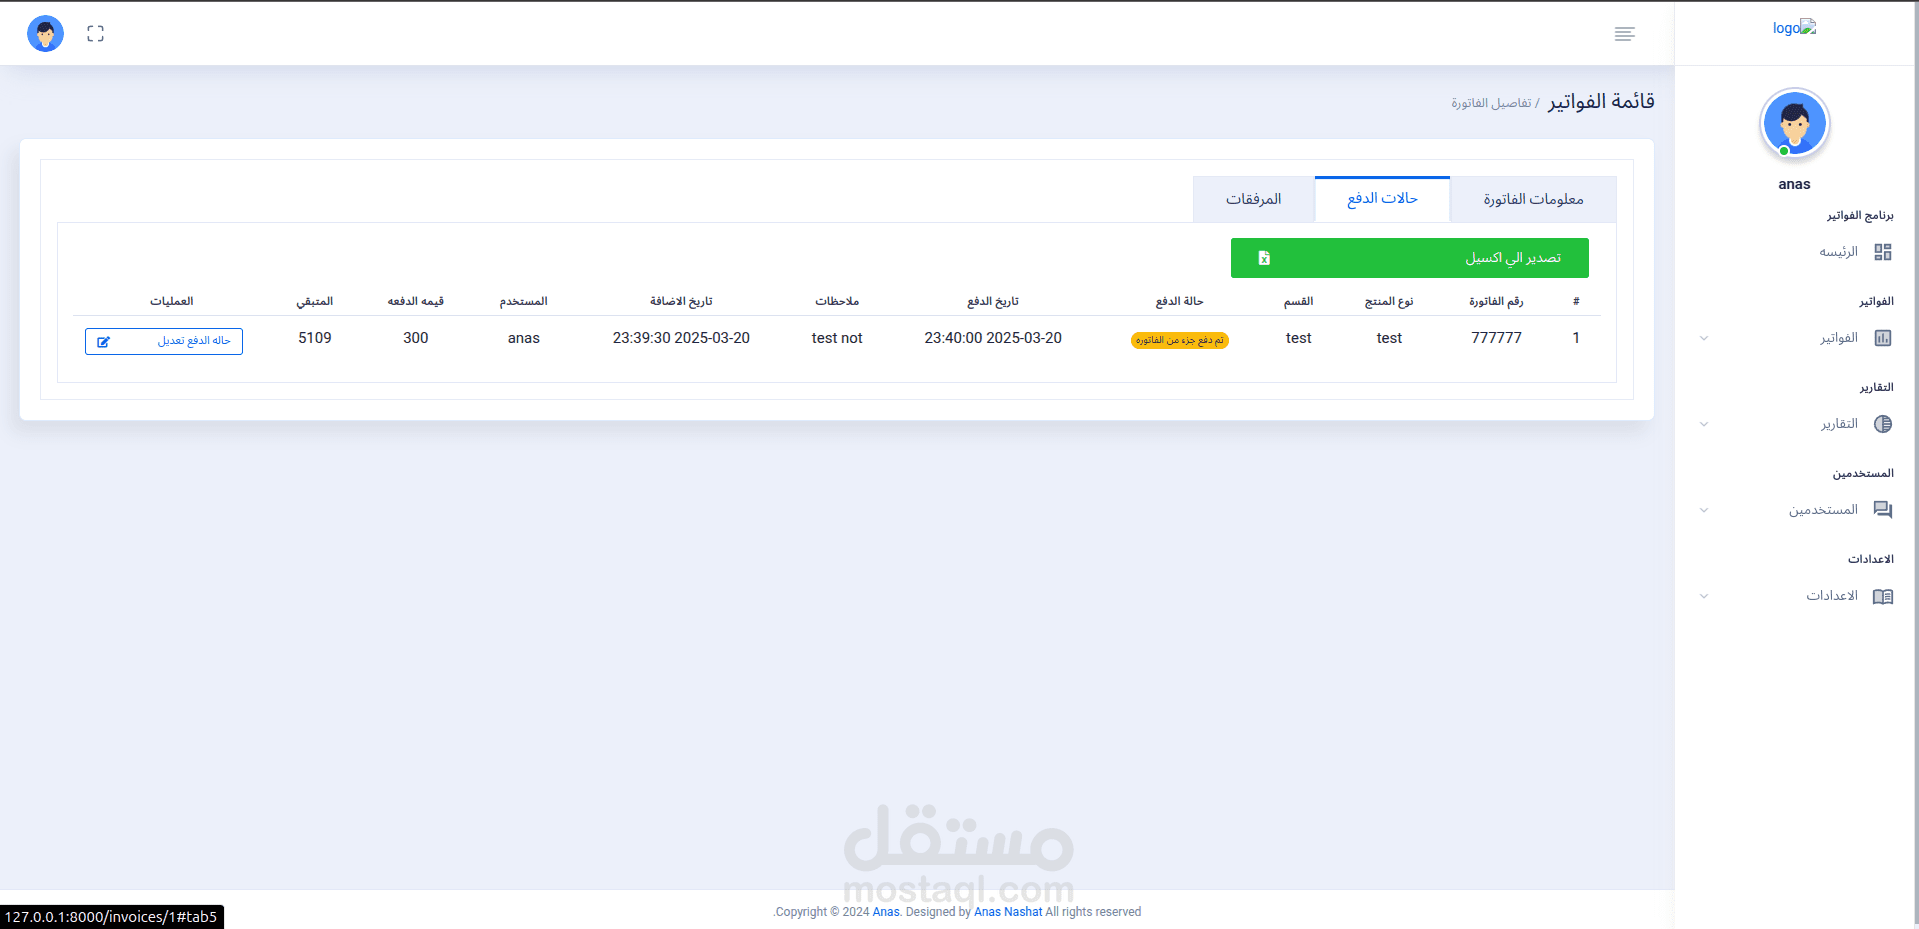Image resolution: width=1919 pixels, height=929 pixels.
Task: Click remaining amount 5109 cell
Action: (x=315, y=338)
